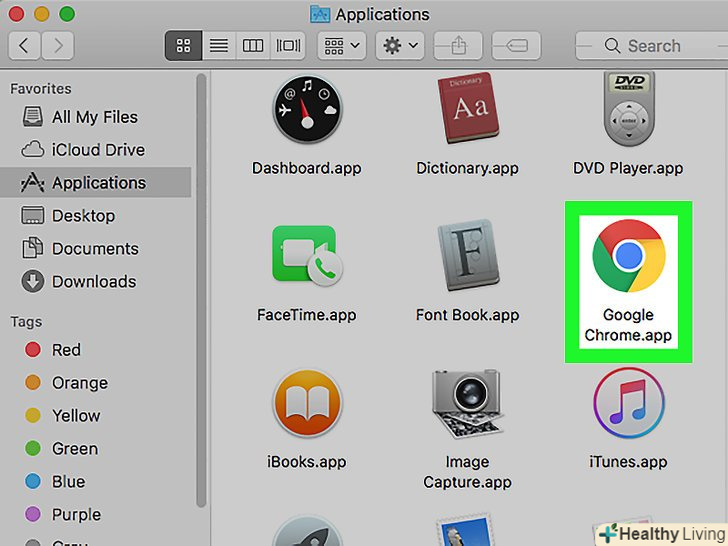Open the gear Action menu
Screen dimensions: 728x546
pyautogui.click(x=399, y=46)
